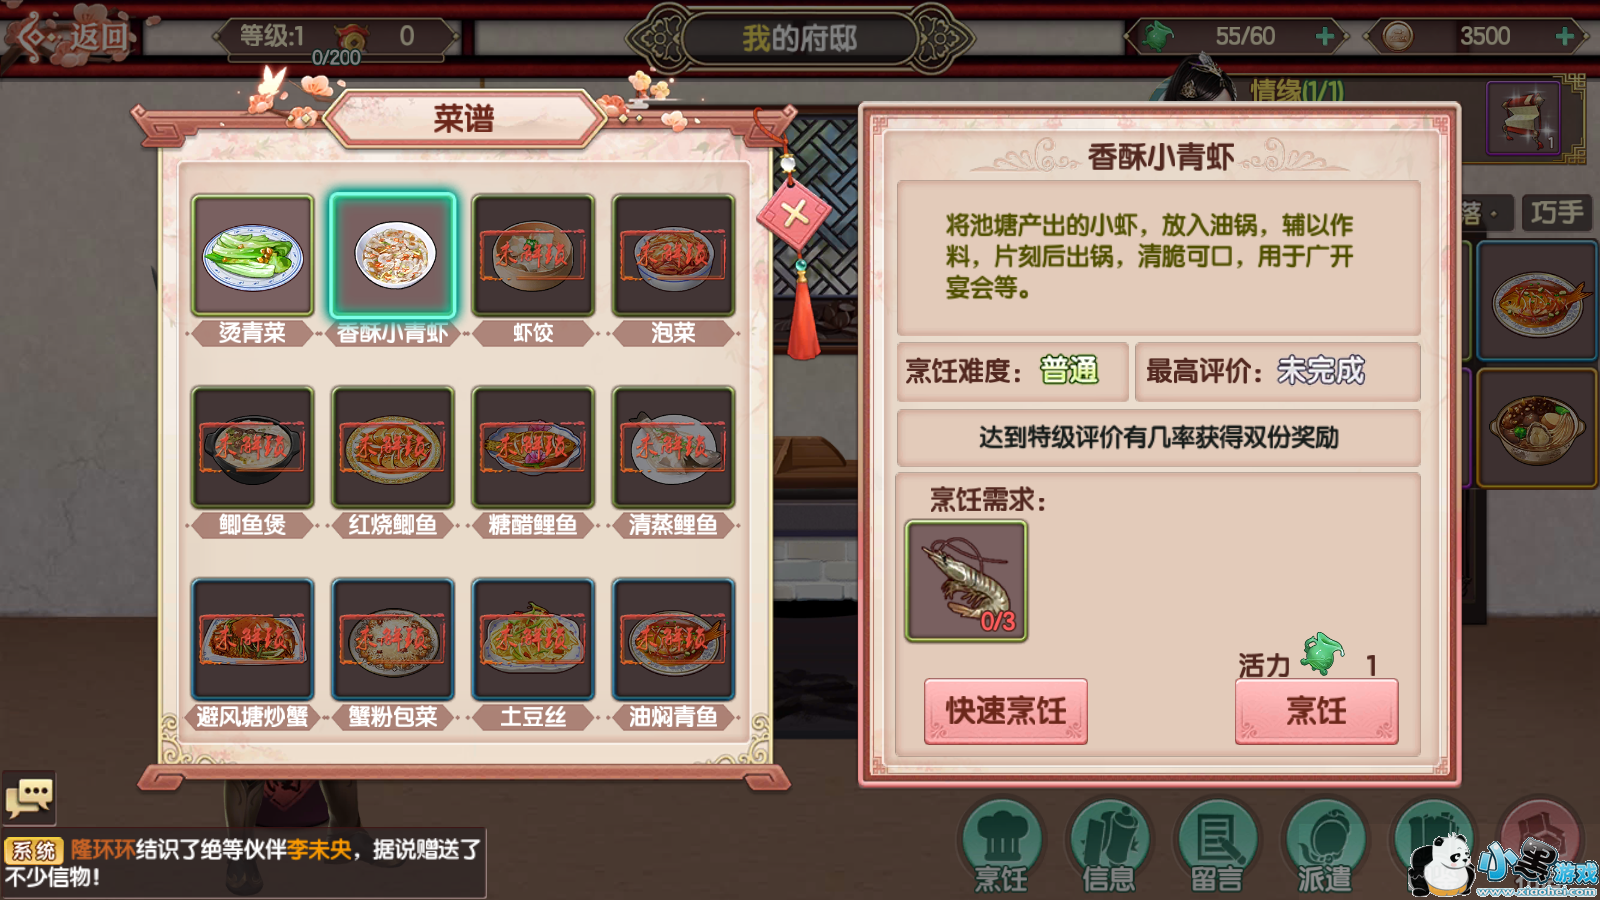Open the 派遣 dispatch round button

tap(1325, 845)
